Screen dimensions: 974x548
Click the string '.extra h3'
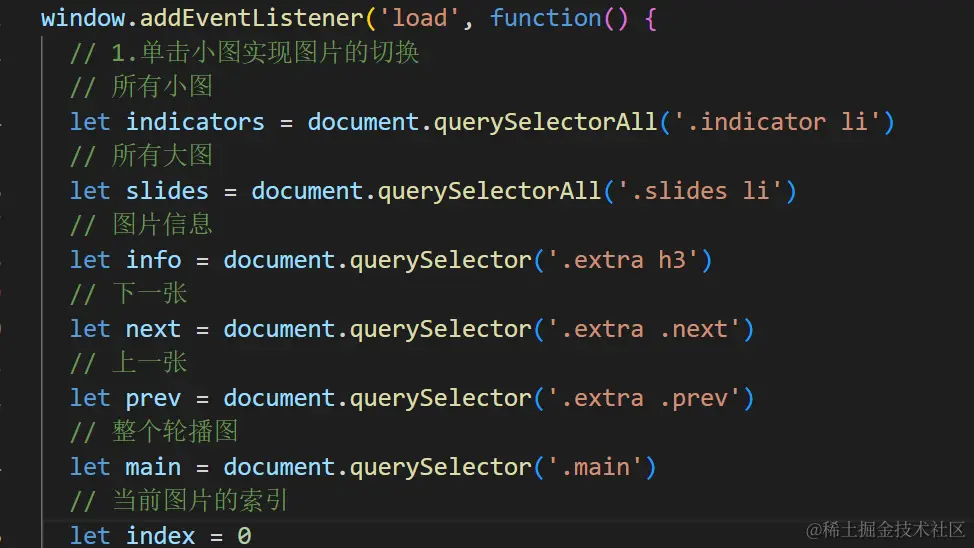pos(623,260)
